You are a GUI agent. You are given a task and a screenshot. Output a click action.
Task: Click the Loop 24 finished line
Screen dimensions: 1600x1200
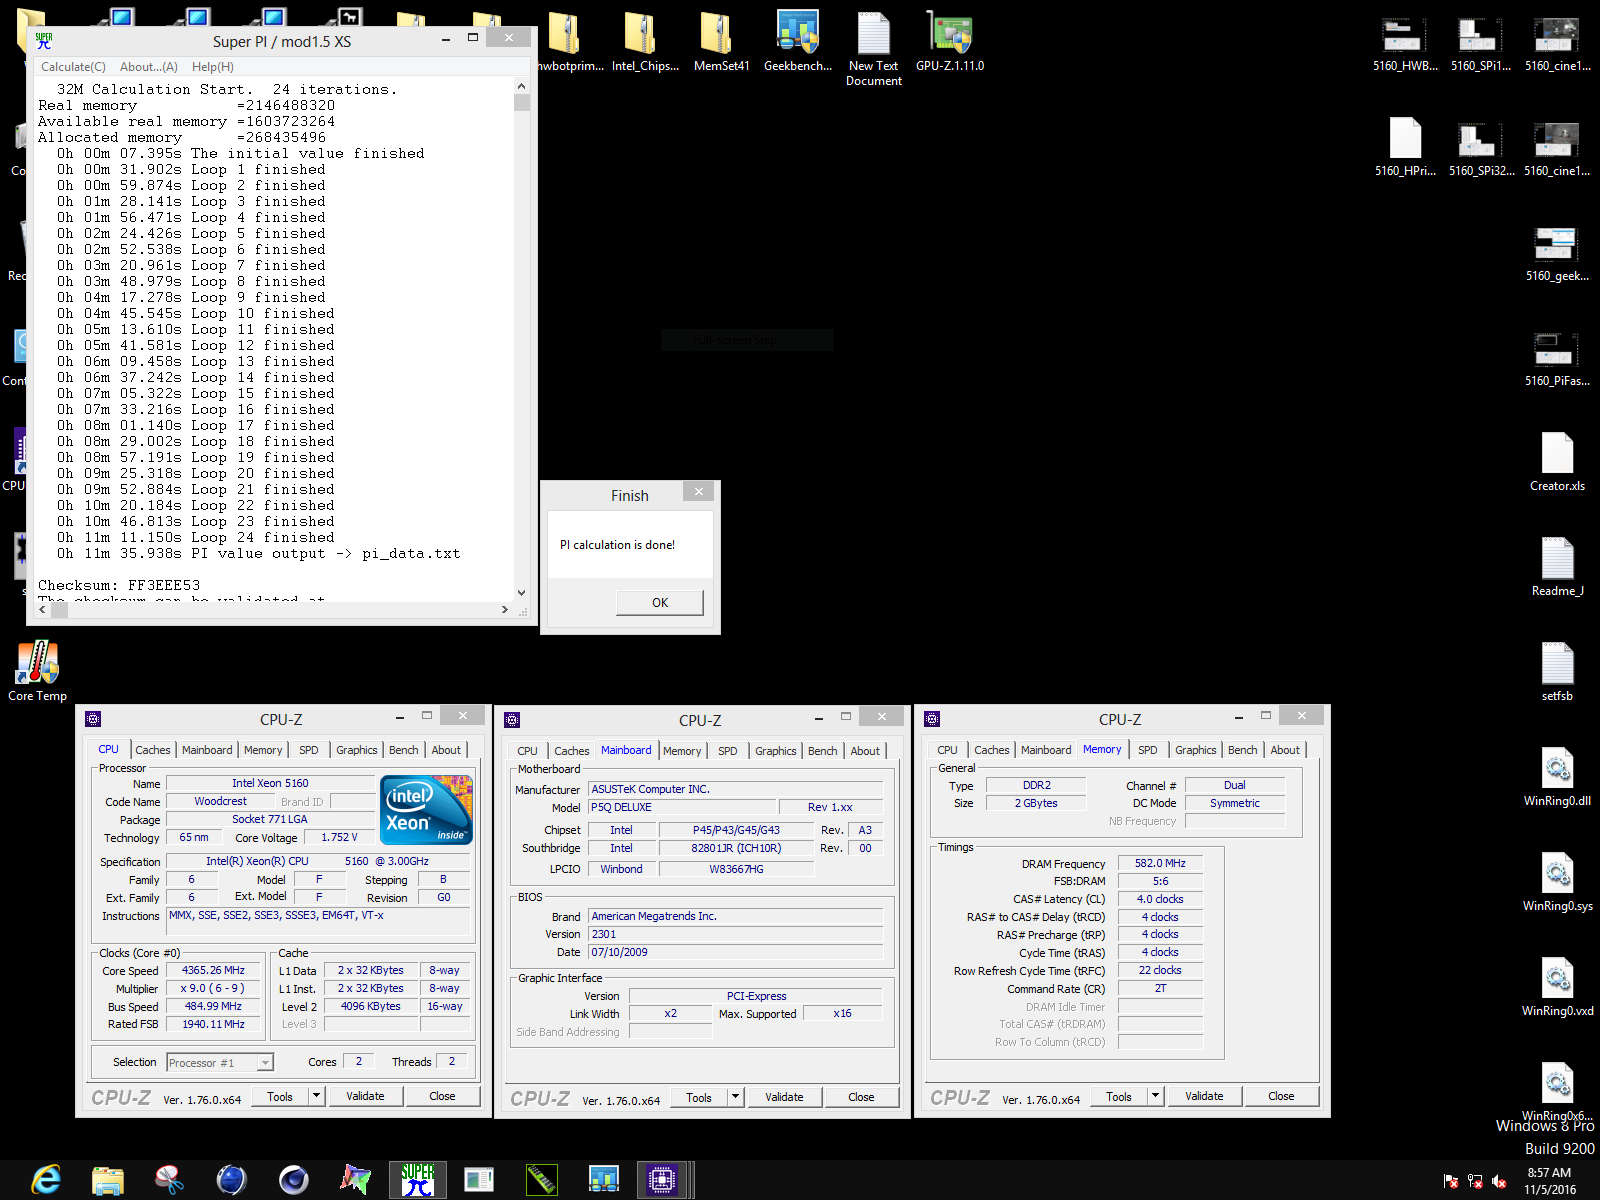click(x=195, y=537)
